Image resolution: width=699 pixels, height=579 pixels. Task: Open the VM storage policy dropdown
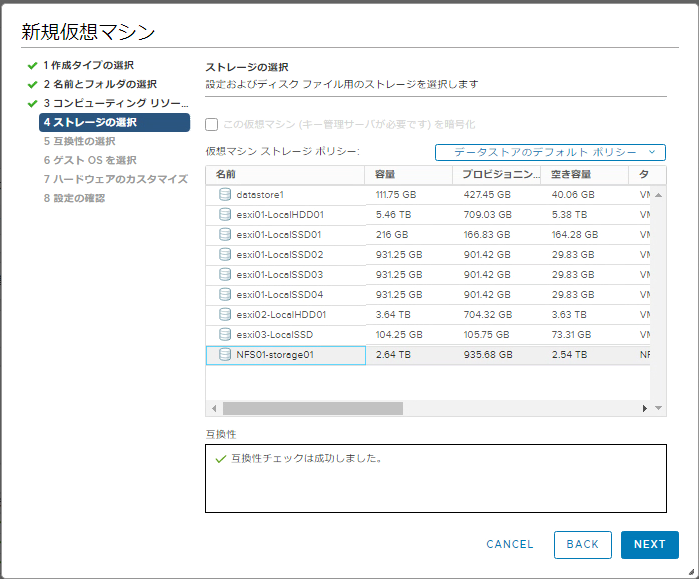coord(550,152)
